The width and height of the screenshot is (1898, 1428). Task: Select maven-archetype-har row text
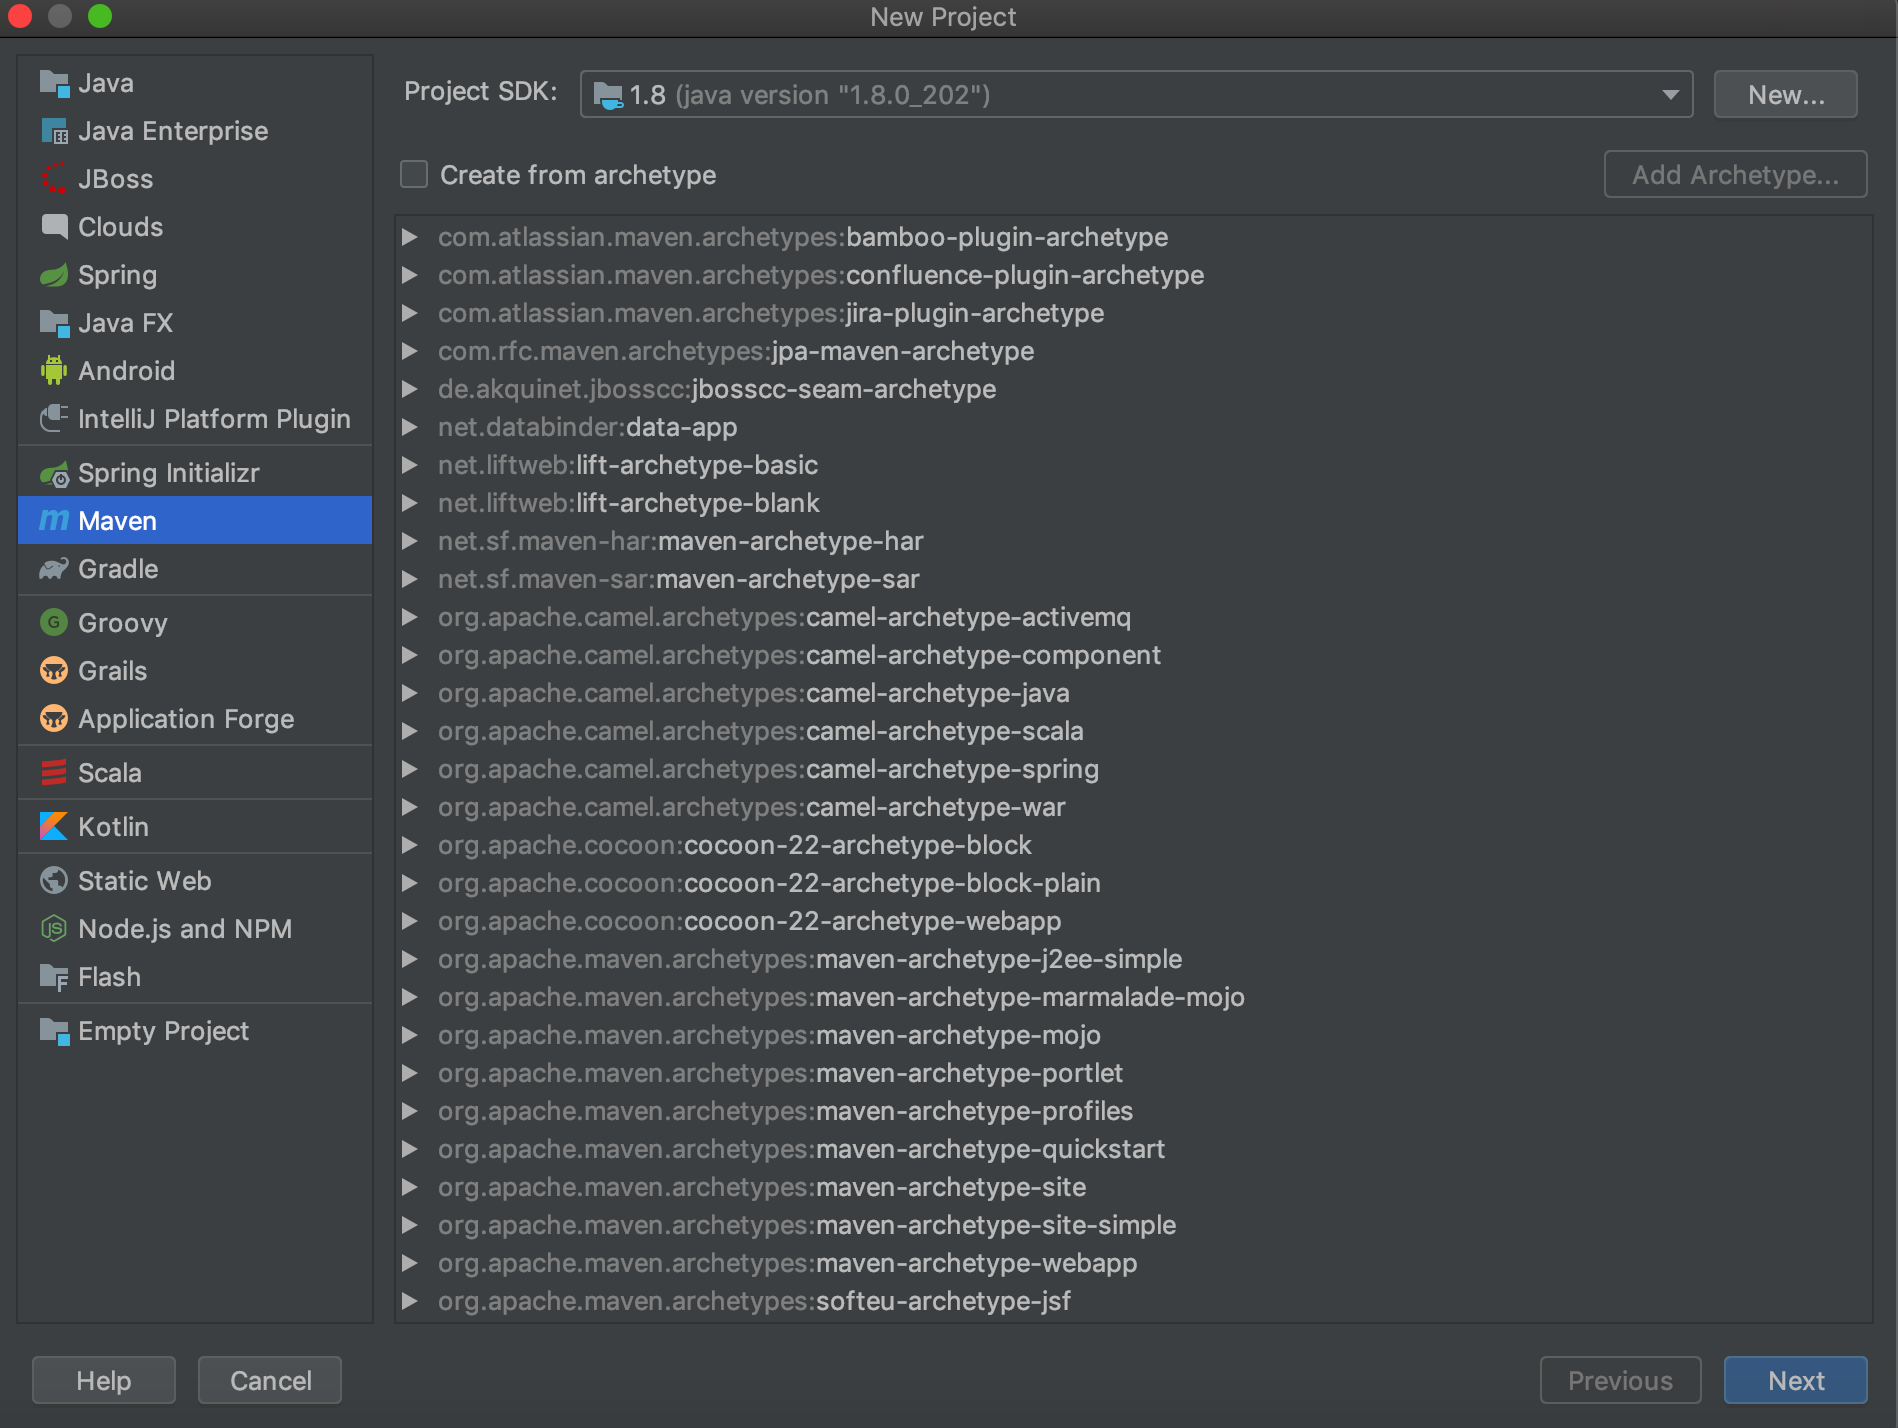click(681, 541)
